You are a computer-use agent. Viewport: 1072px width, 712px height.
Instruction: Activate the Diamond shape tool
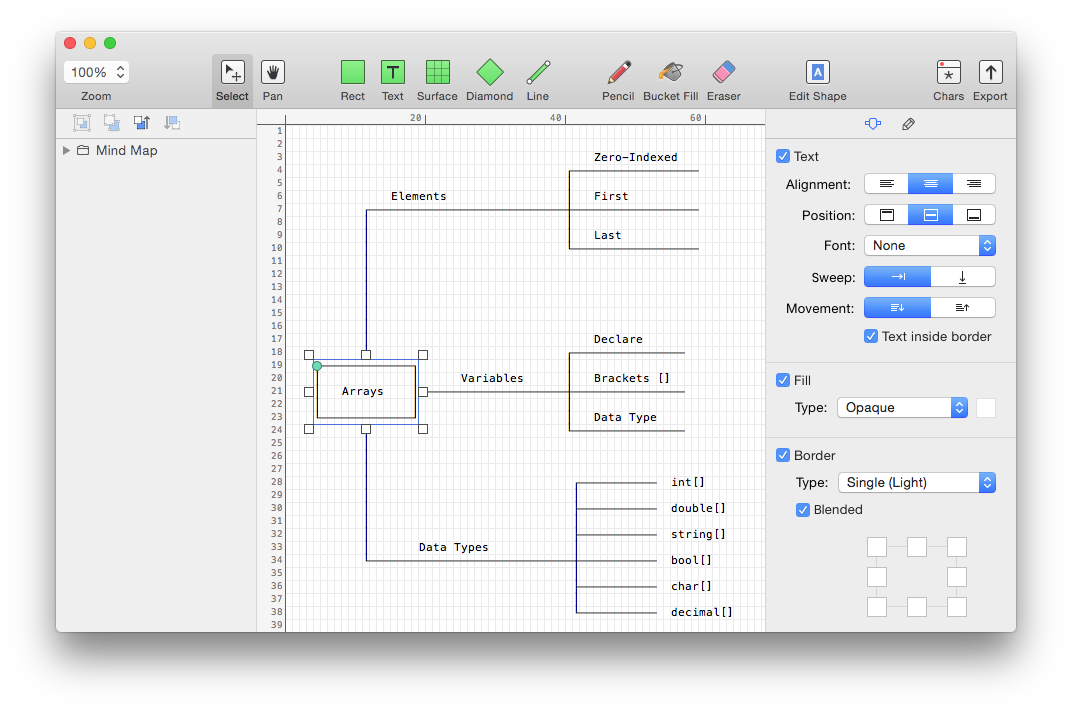coord(489,73)
